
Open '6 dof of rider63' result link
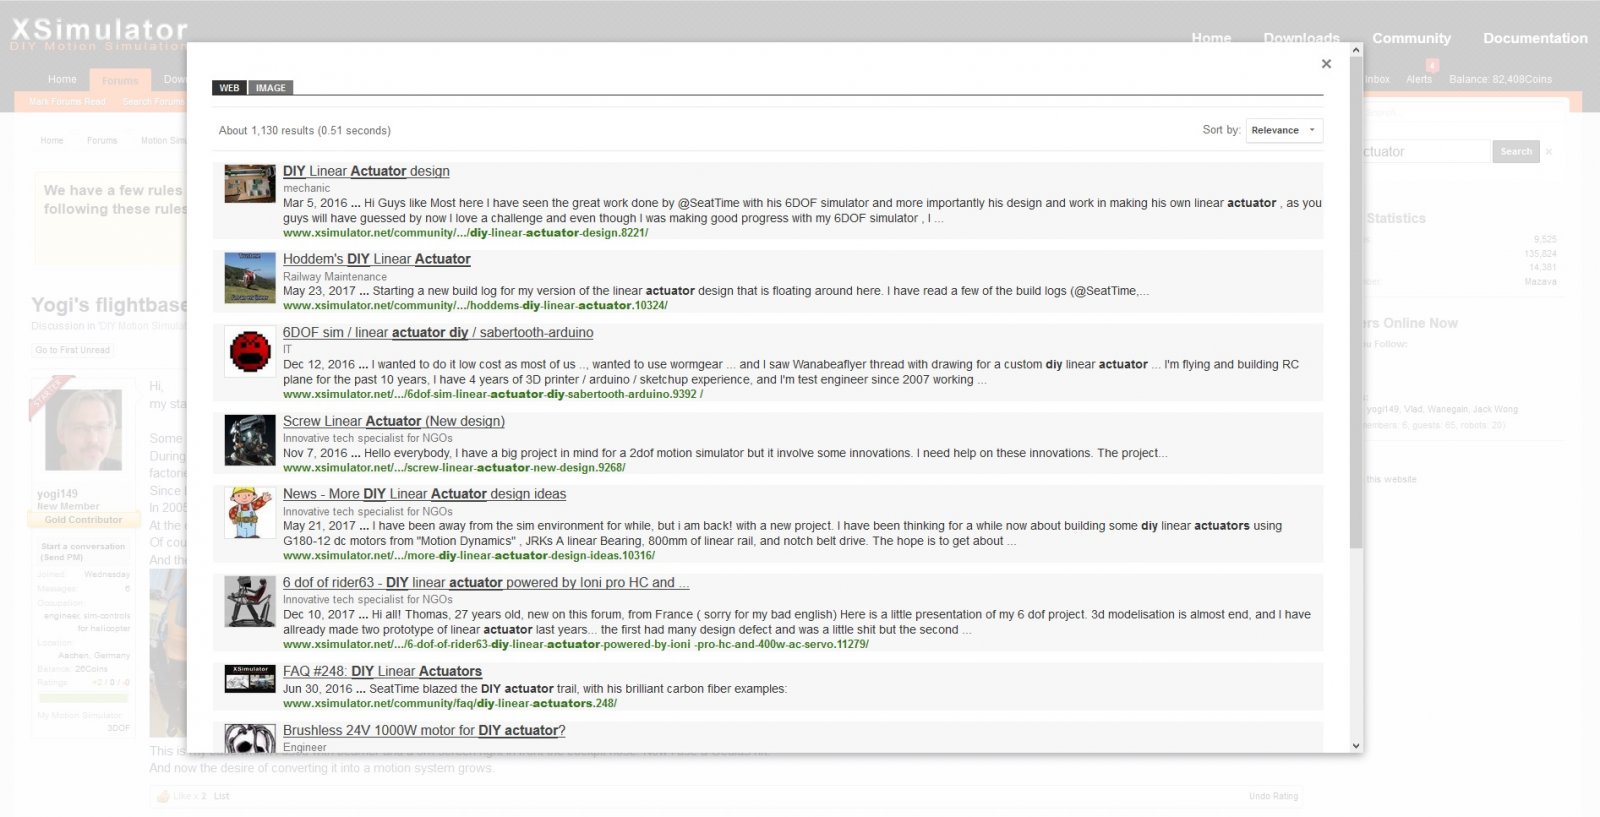(x=486, y=583)
